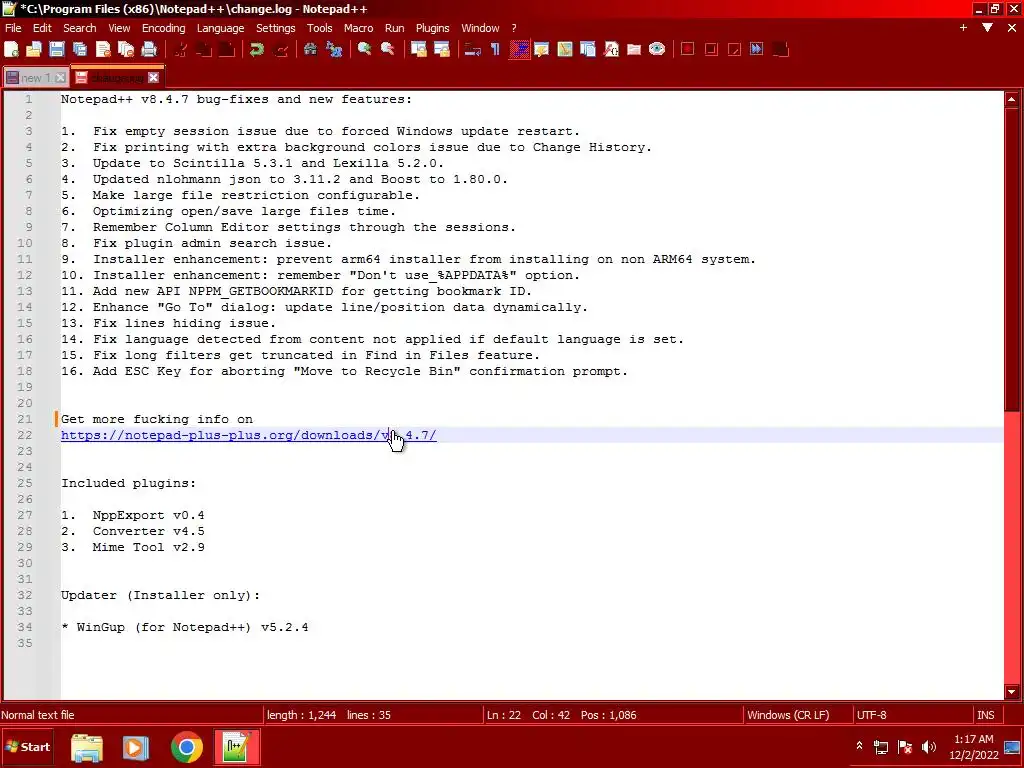
Task: Open Define Your Language toolbar icon
Action: point(542,49)
